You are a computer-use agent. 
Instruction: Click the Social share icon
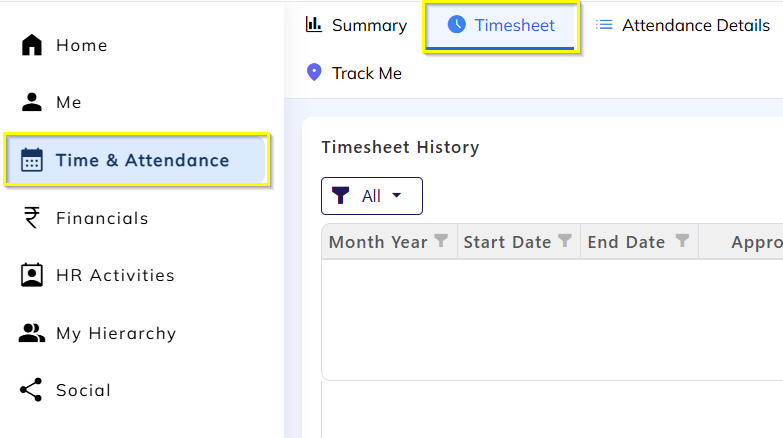(x=32, y=390)
